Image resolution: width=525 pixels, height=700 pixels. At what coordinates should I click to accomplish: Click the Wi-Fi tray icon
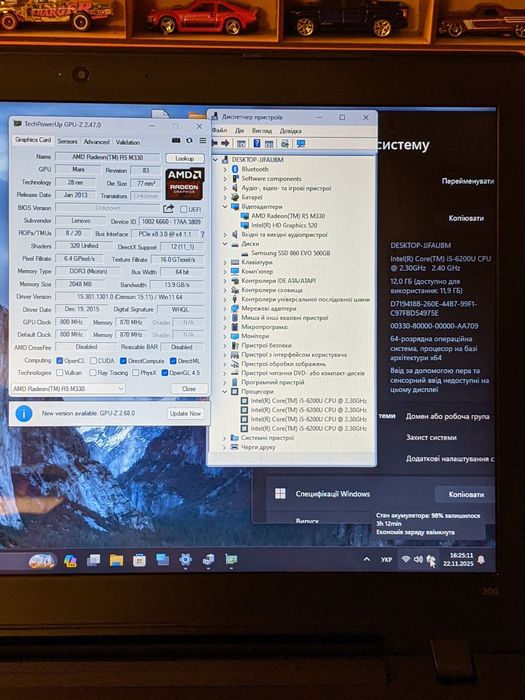406,559
